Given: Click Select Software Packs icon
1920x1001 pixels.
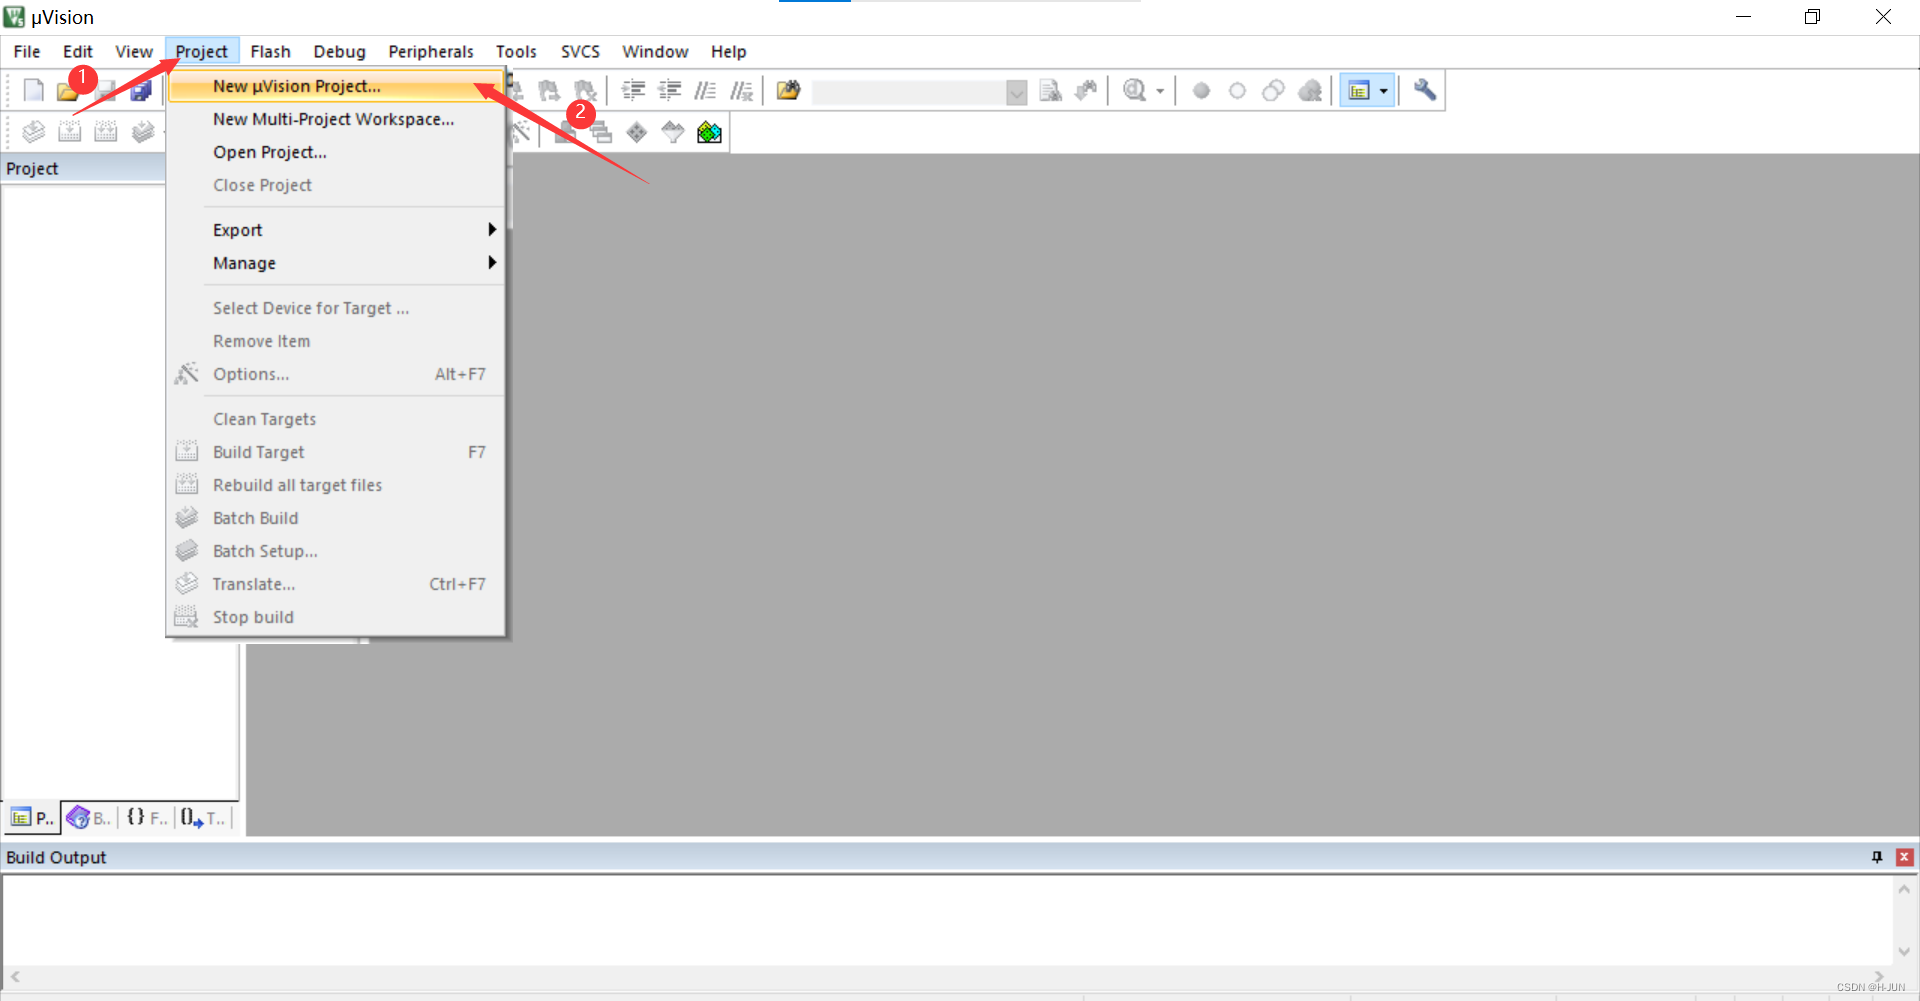Looking at the screenshot, I should coord(673,132).
